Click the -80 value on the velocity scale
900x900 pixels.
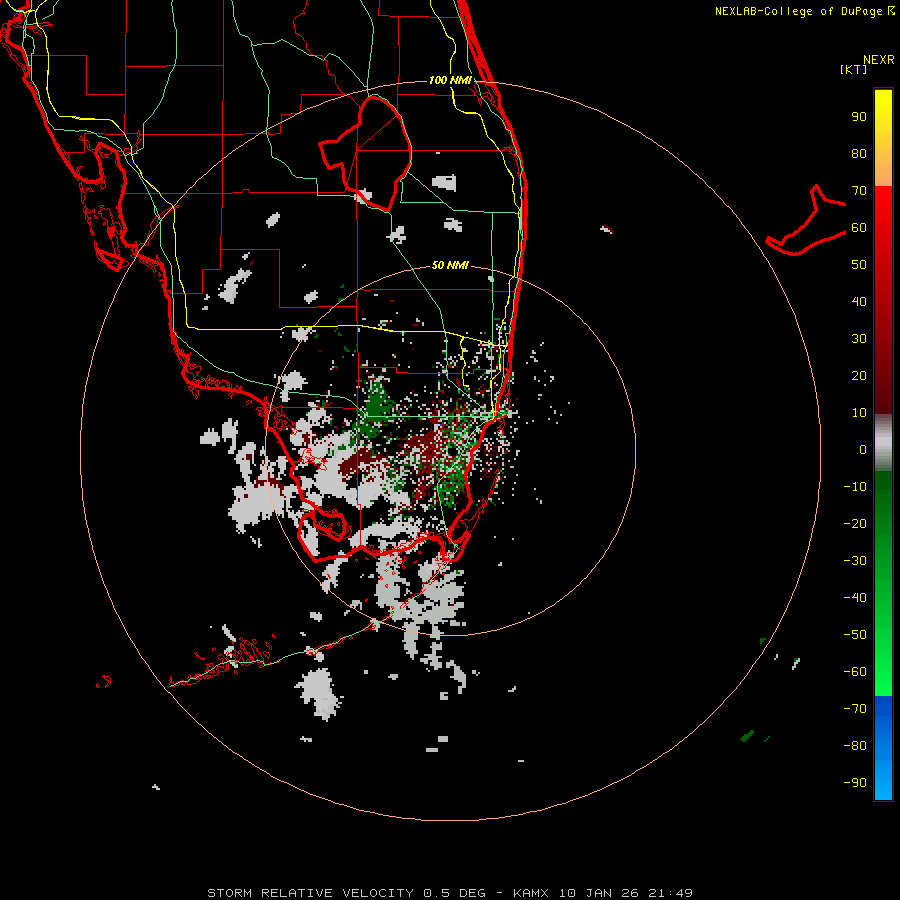coord(855,746)
